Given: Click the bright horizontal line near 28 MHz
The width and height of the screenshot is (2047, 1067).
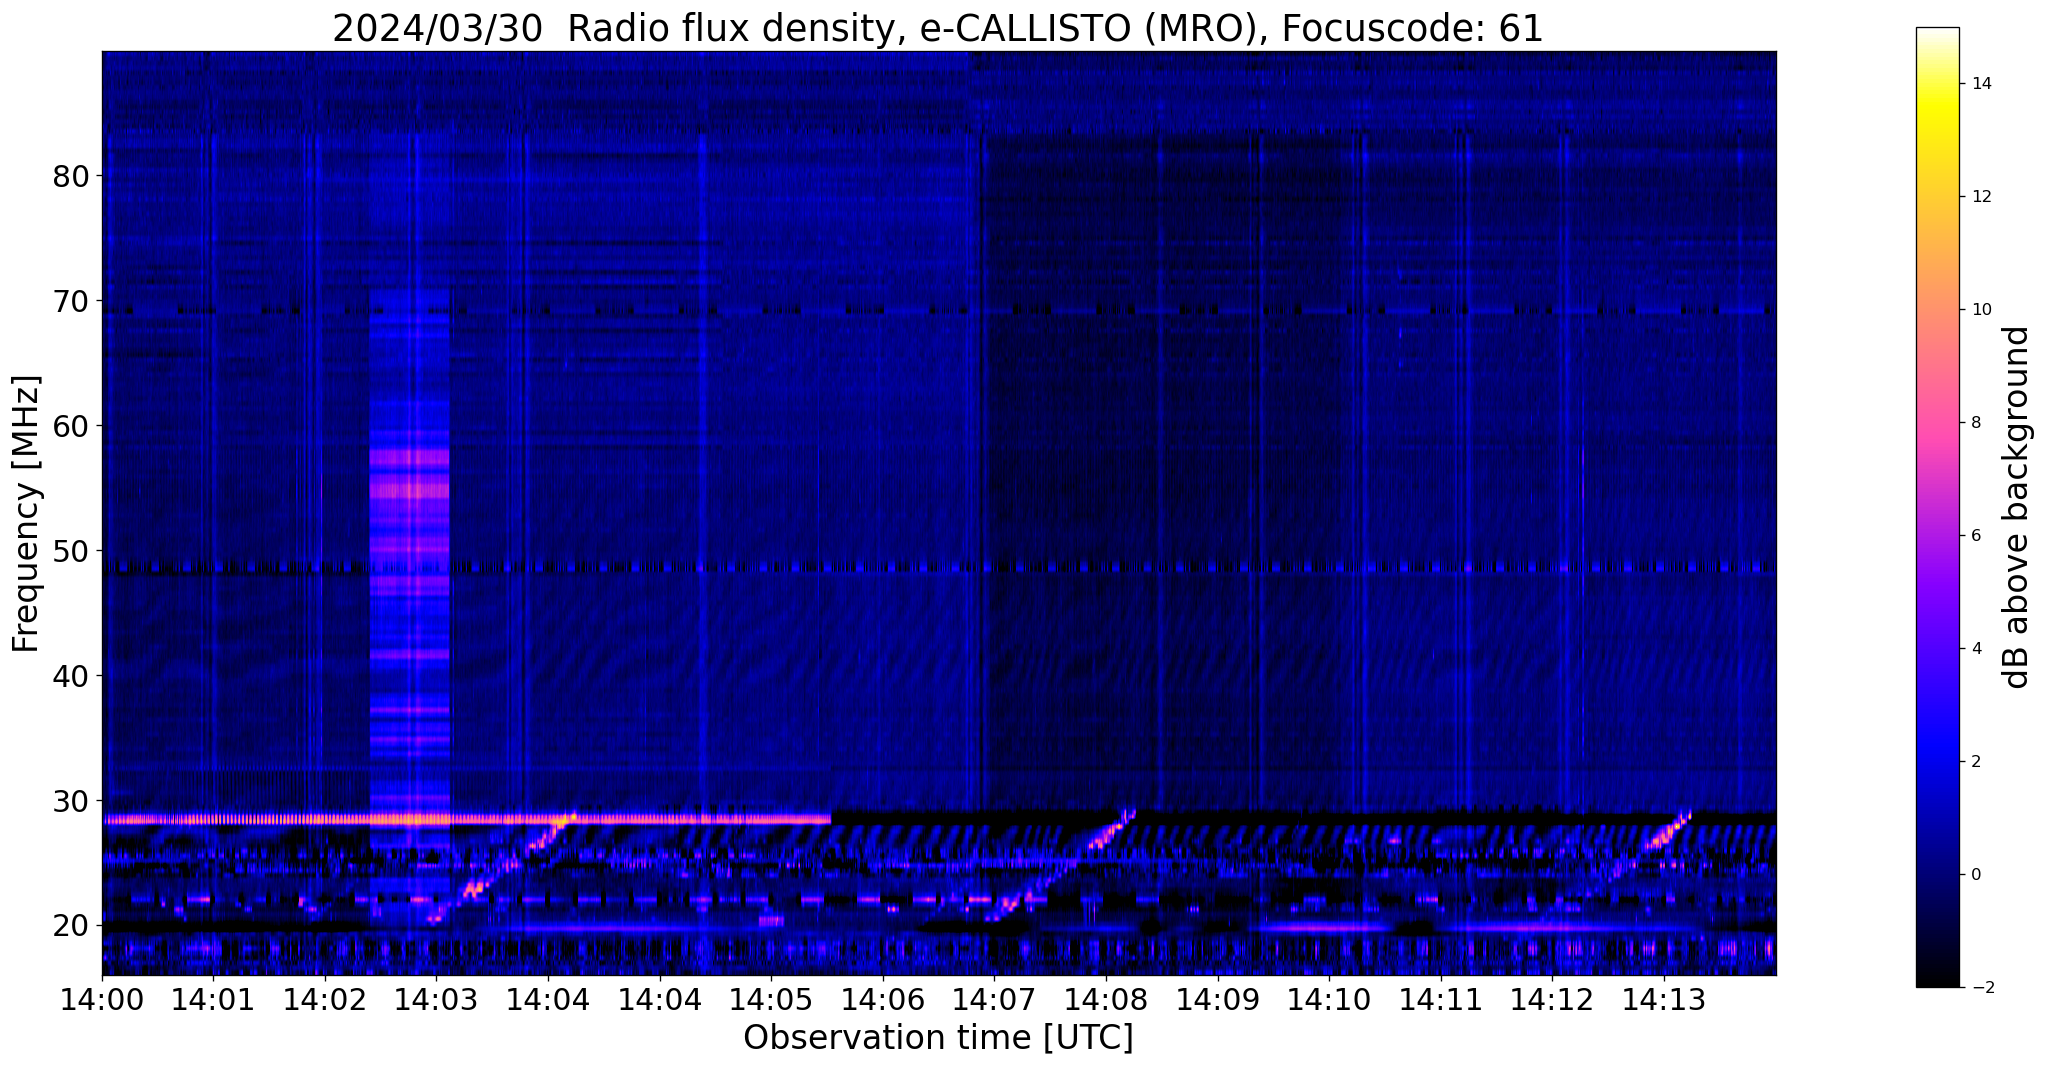Looking at the screenshot, I should [467, 819].
